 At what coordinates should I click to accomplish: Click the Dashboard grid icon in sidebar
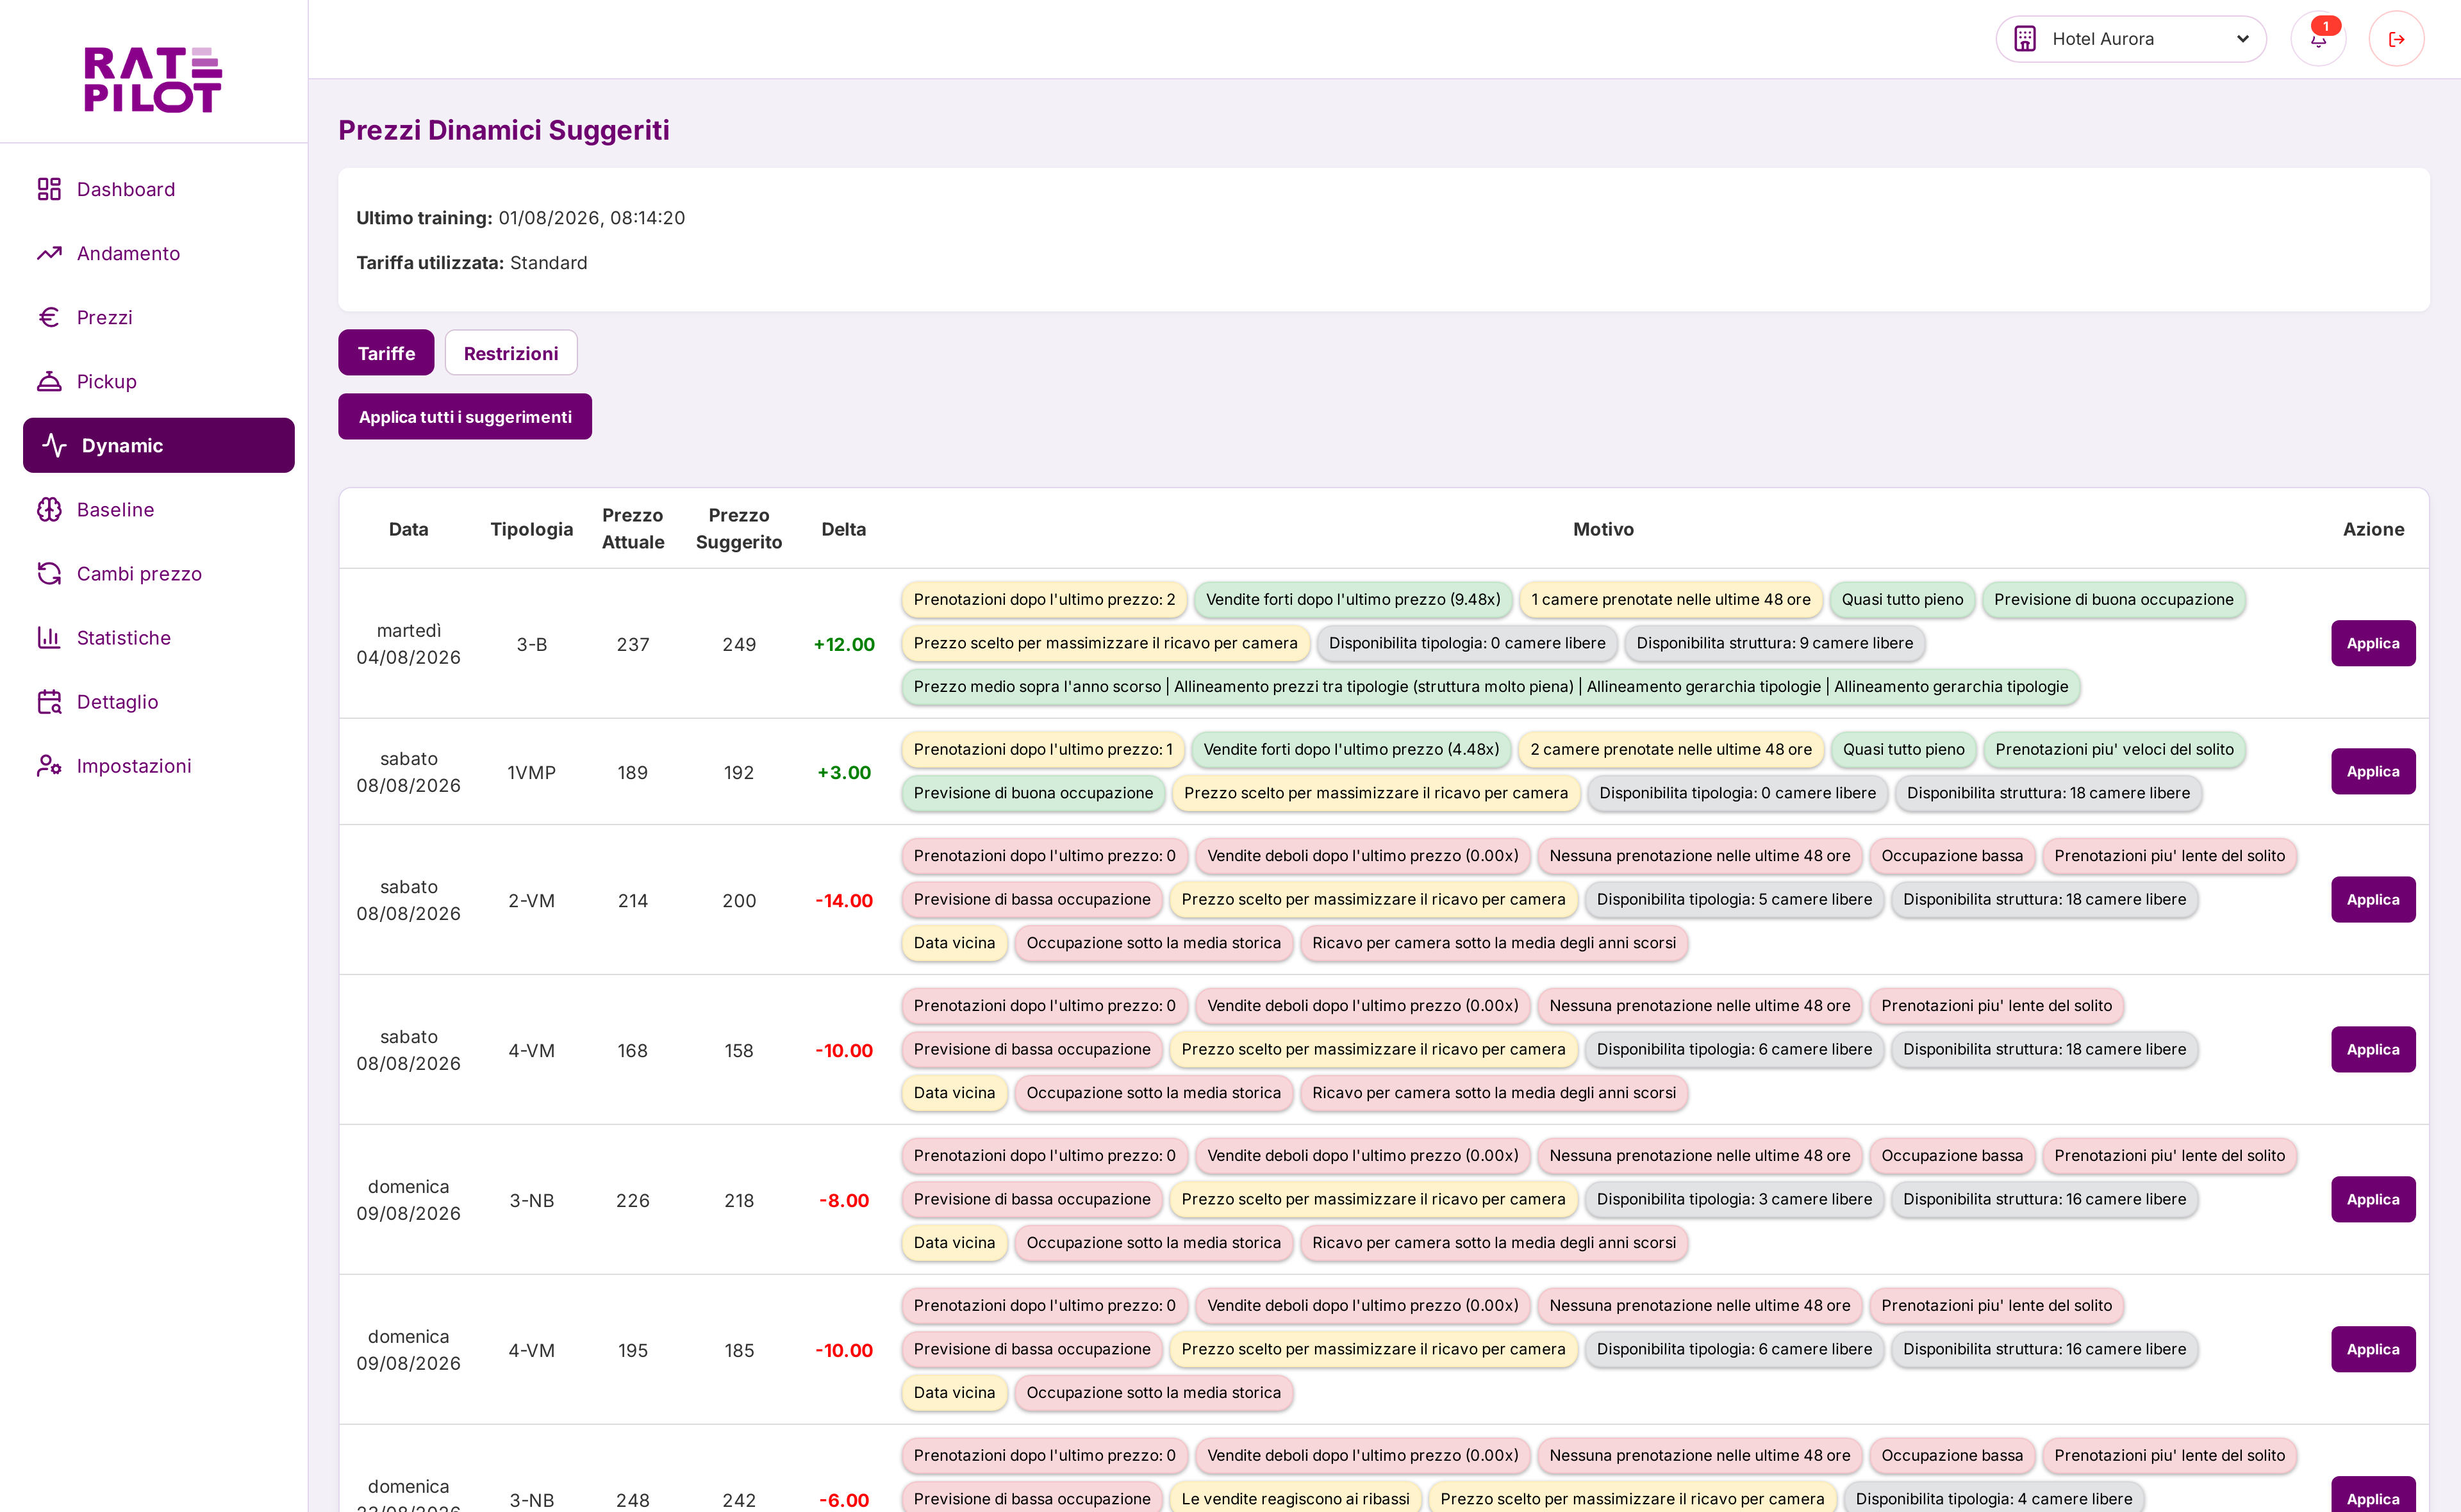tap(49, 189)
